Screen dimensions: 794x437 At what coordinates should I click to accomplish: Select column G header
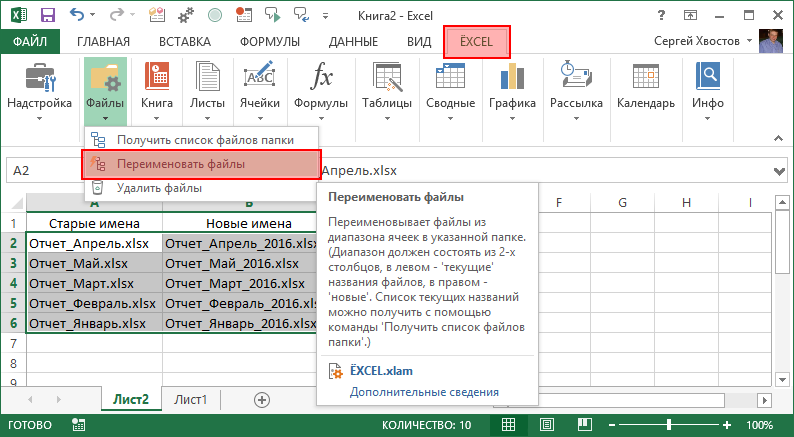tap(622, 203)
